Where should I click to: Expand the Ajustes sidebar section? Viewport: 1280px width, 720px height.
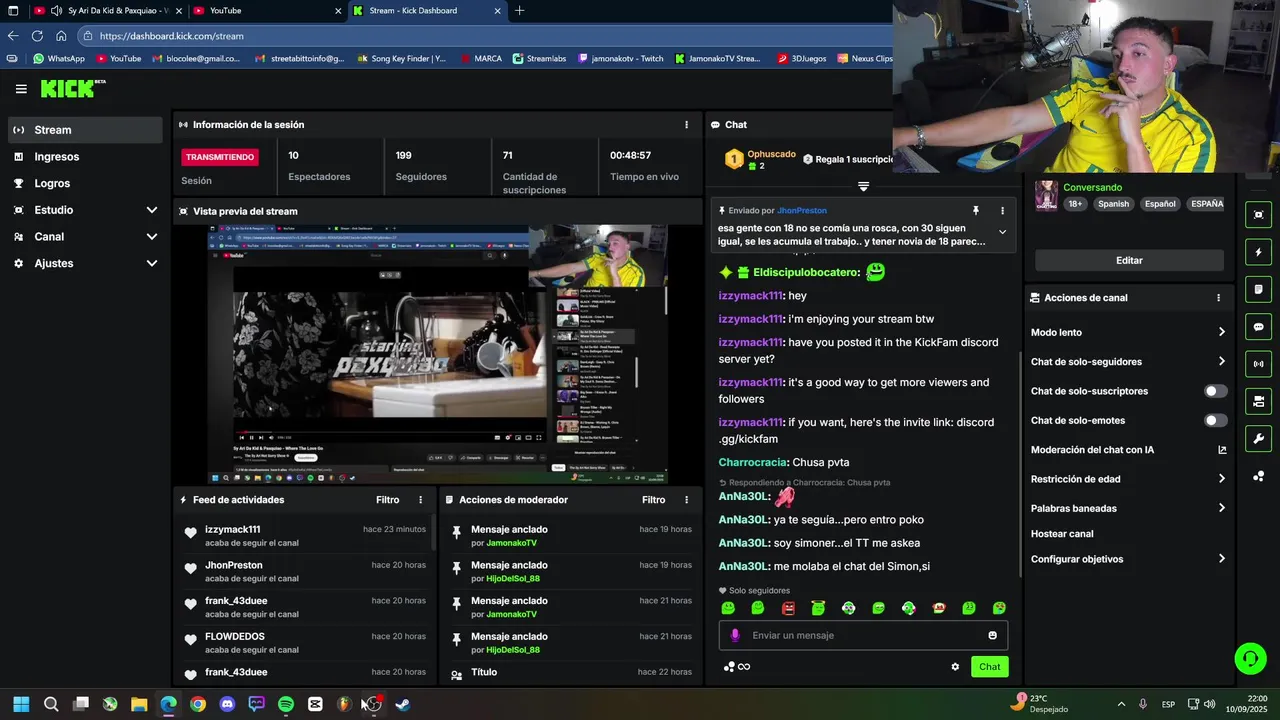coord(152,263)
